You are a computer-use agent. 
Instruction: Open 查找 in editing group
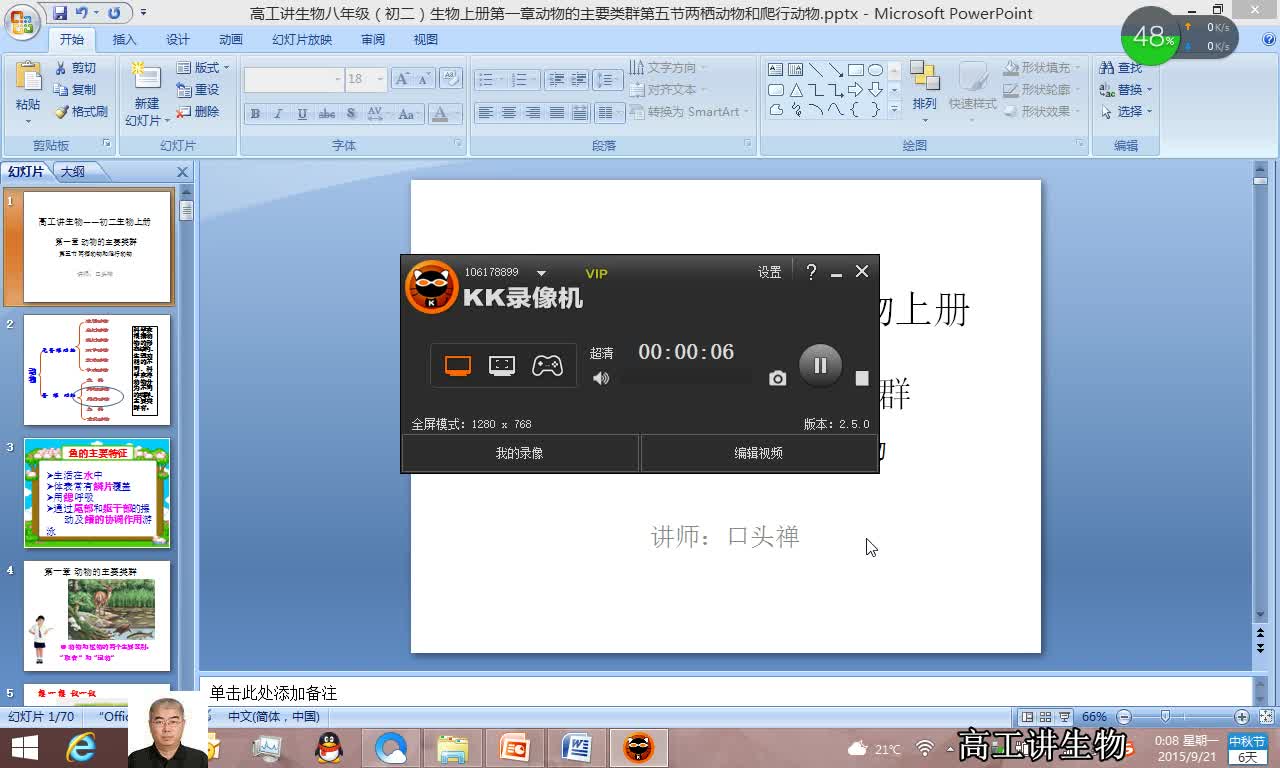click(x=1121, y=68)
